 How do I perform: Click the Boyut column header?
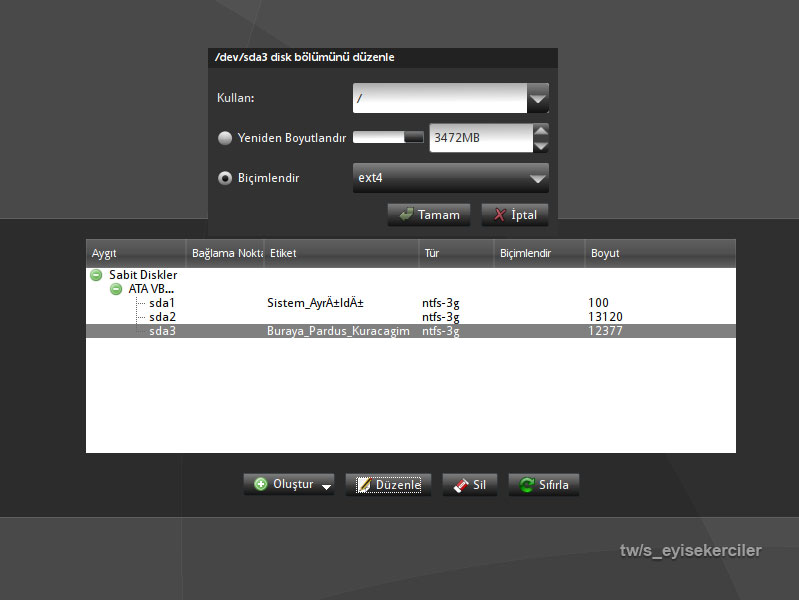[660, 253]
